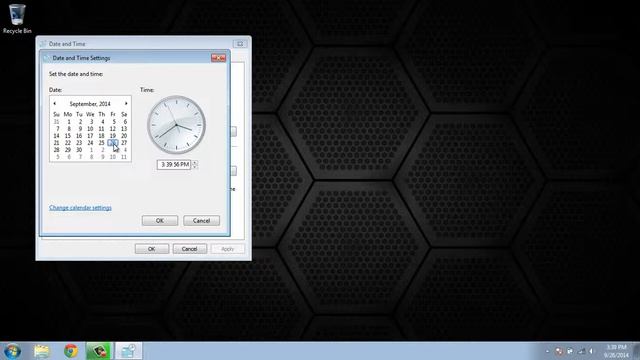
Task: Select September 22 in the calendar
Action: [x=68, y=143]
